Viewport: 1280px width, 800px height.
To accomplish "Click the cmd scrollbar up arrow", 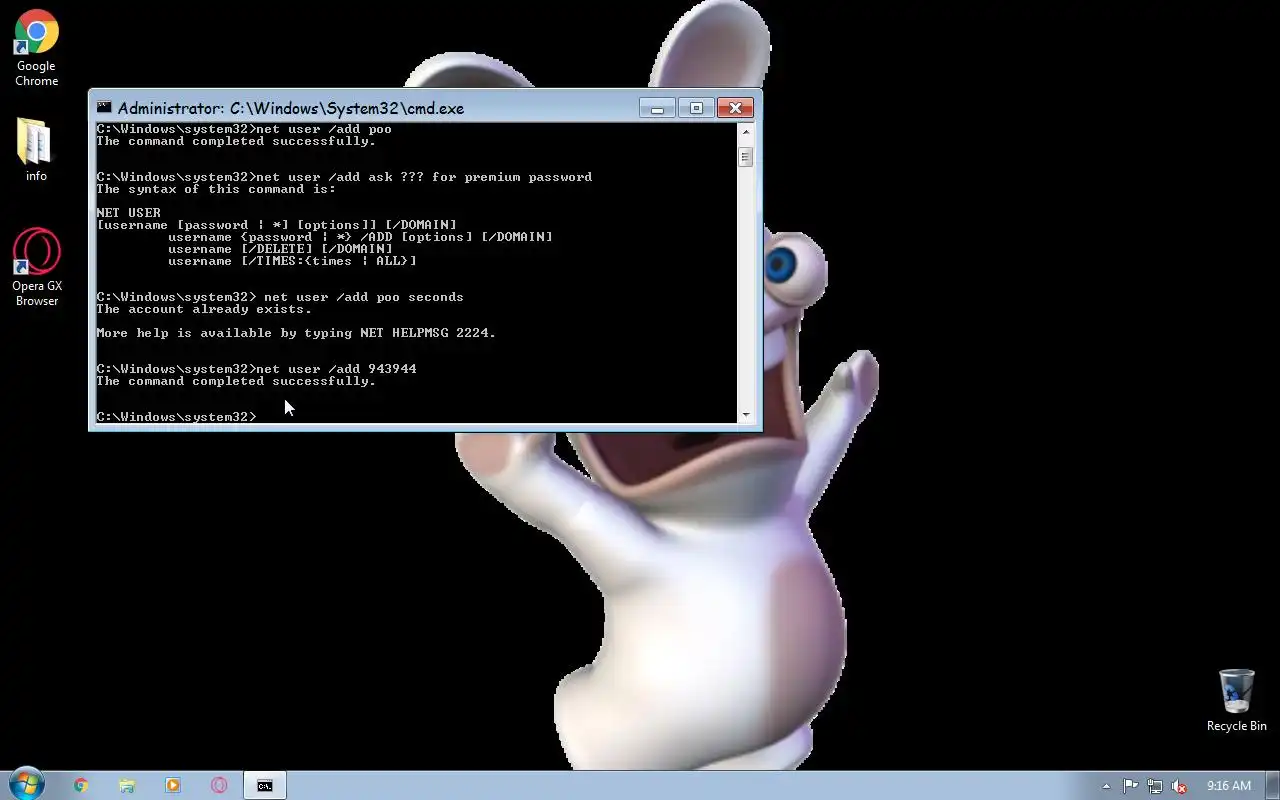I will coord(745,131).
